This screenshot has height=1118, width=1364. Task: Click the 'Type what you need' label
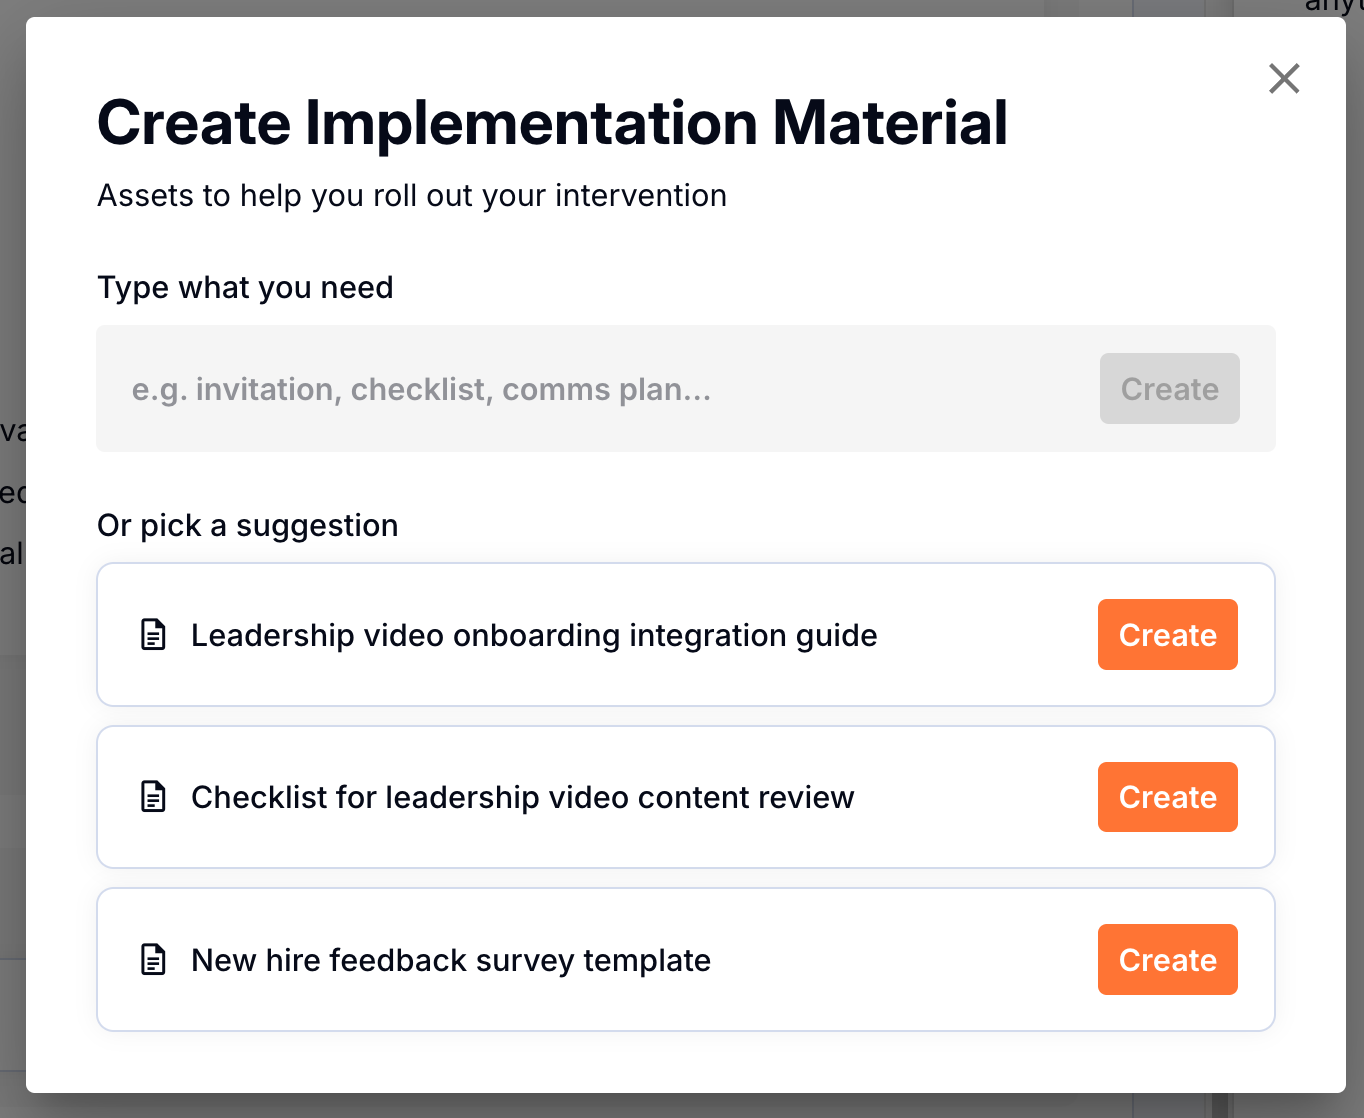[x=245, y=288]
